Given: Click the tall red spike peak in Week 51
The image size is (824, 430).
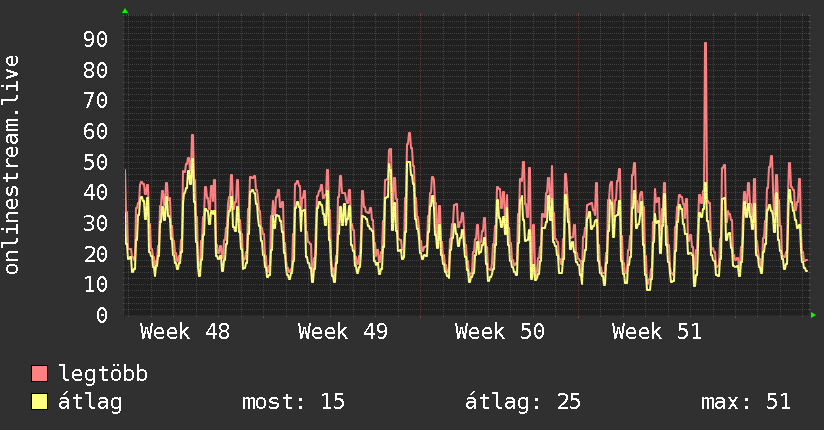Looking at the screenshot, I should (x=705, y=44).
